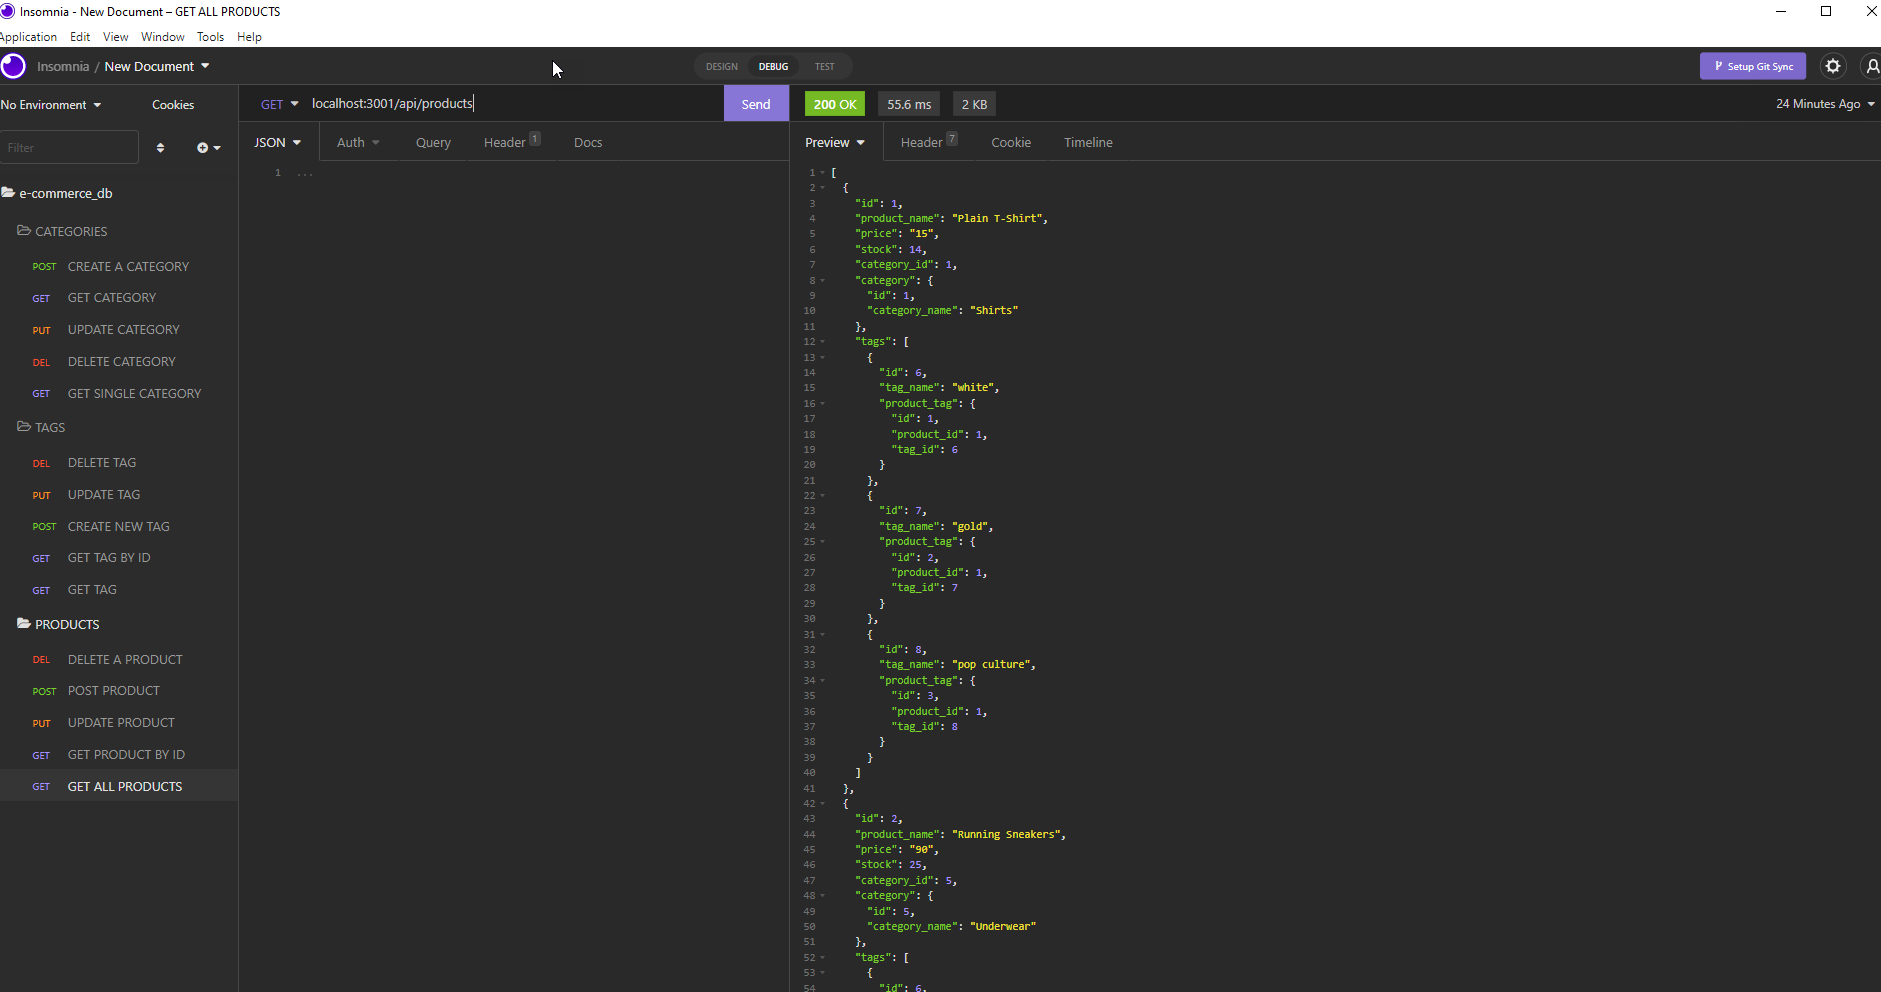Click the sort requests icon beside Filter
This screenshot has width=1881, height=992.
[161, 147]
